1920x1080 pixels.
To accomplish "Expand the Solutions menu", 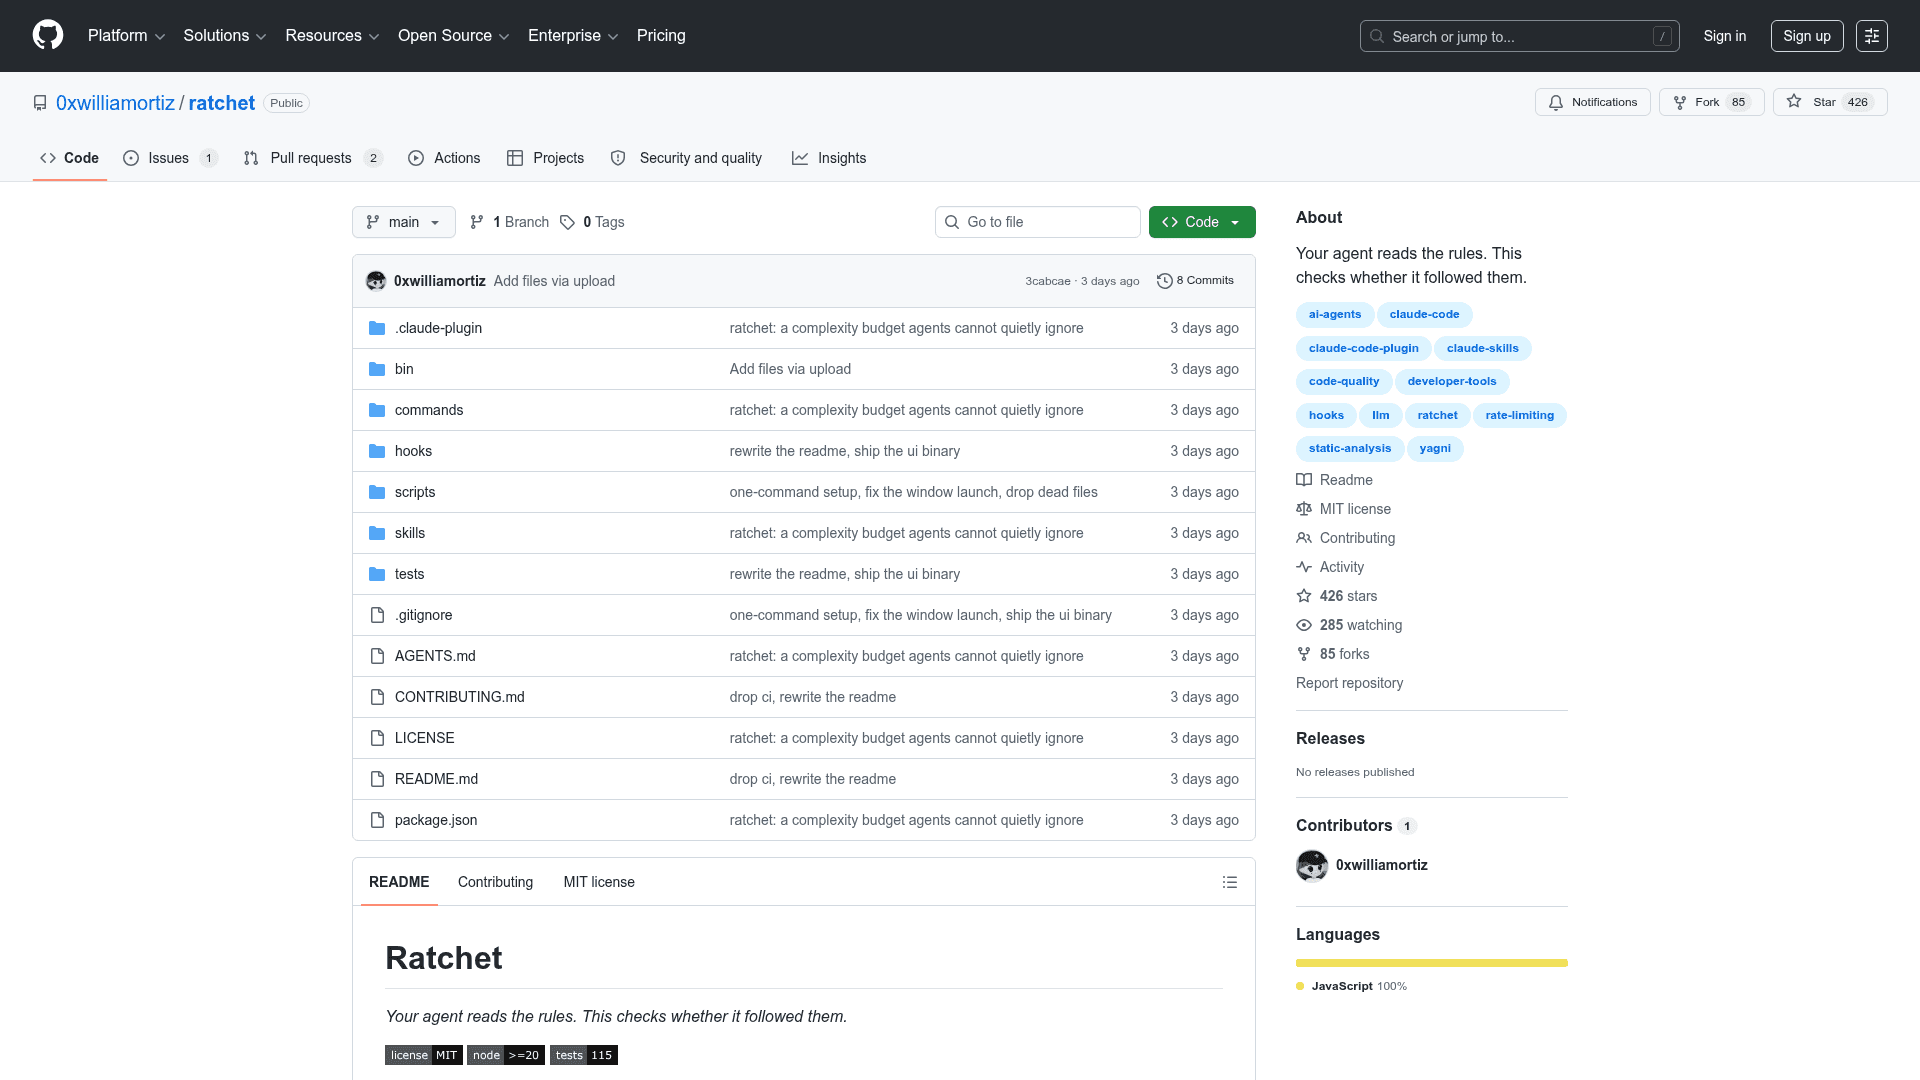I will (x=225, y=36).
